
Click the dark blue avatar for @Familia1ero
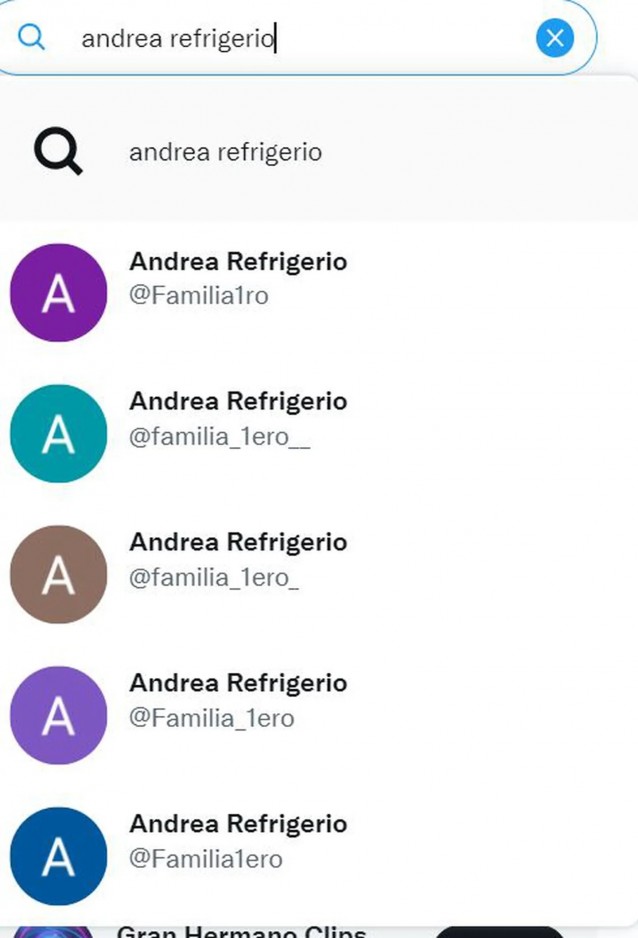coord(58,856)
